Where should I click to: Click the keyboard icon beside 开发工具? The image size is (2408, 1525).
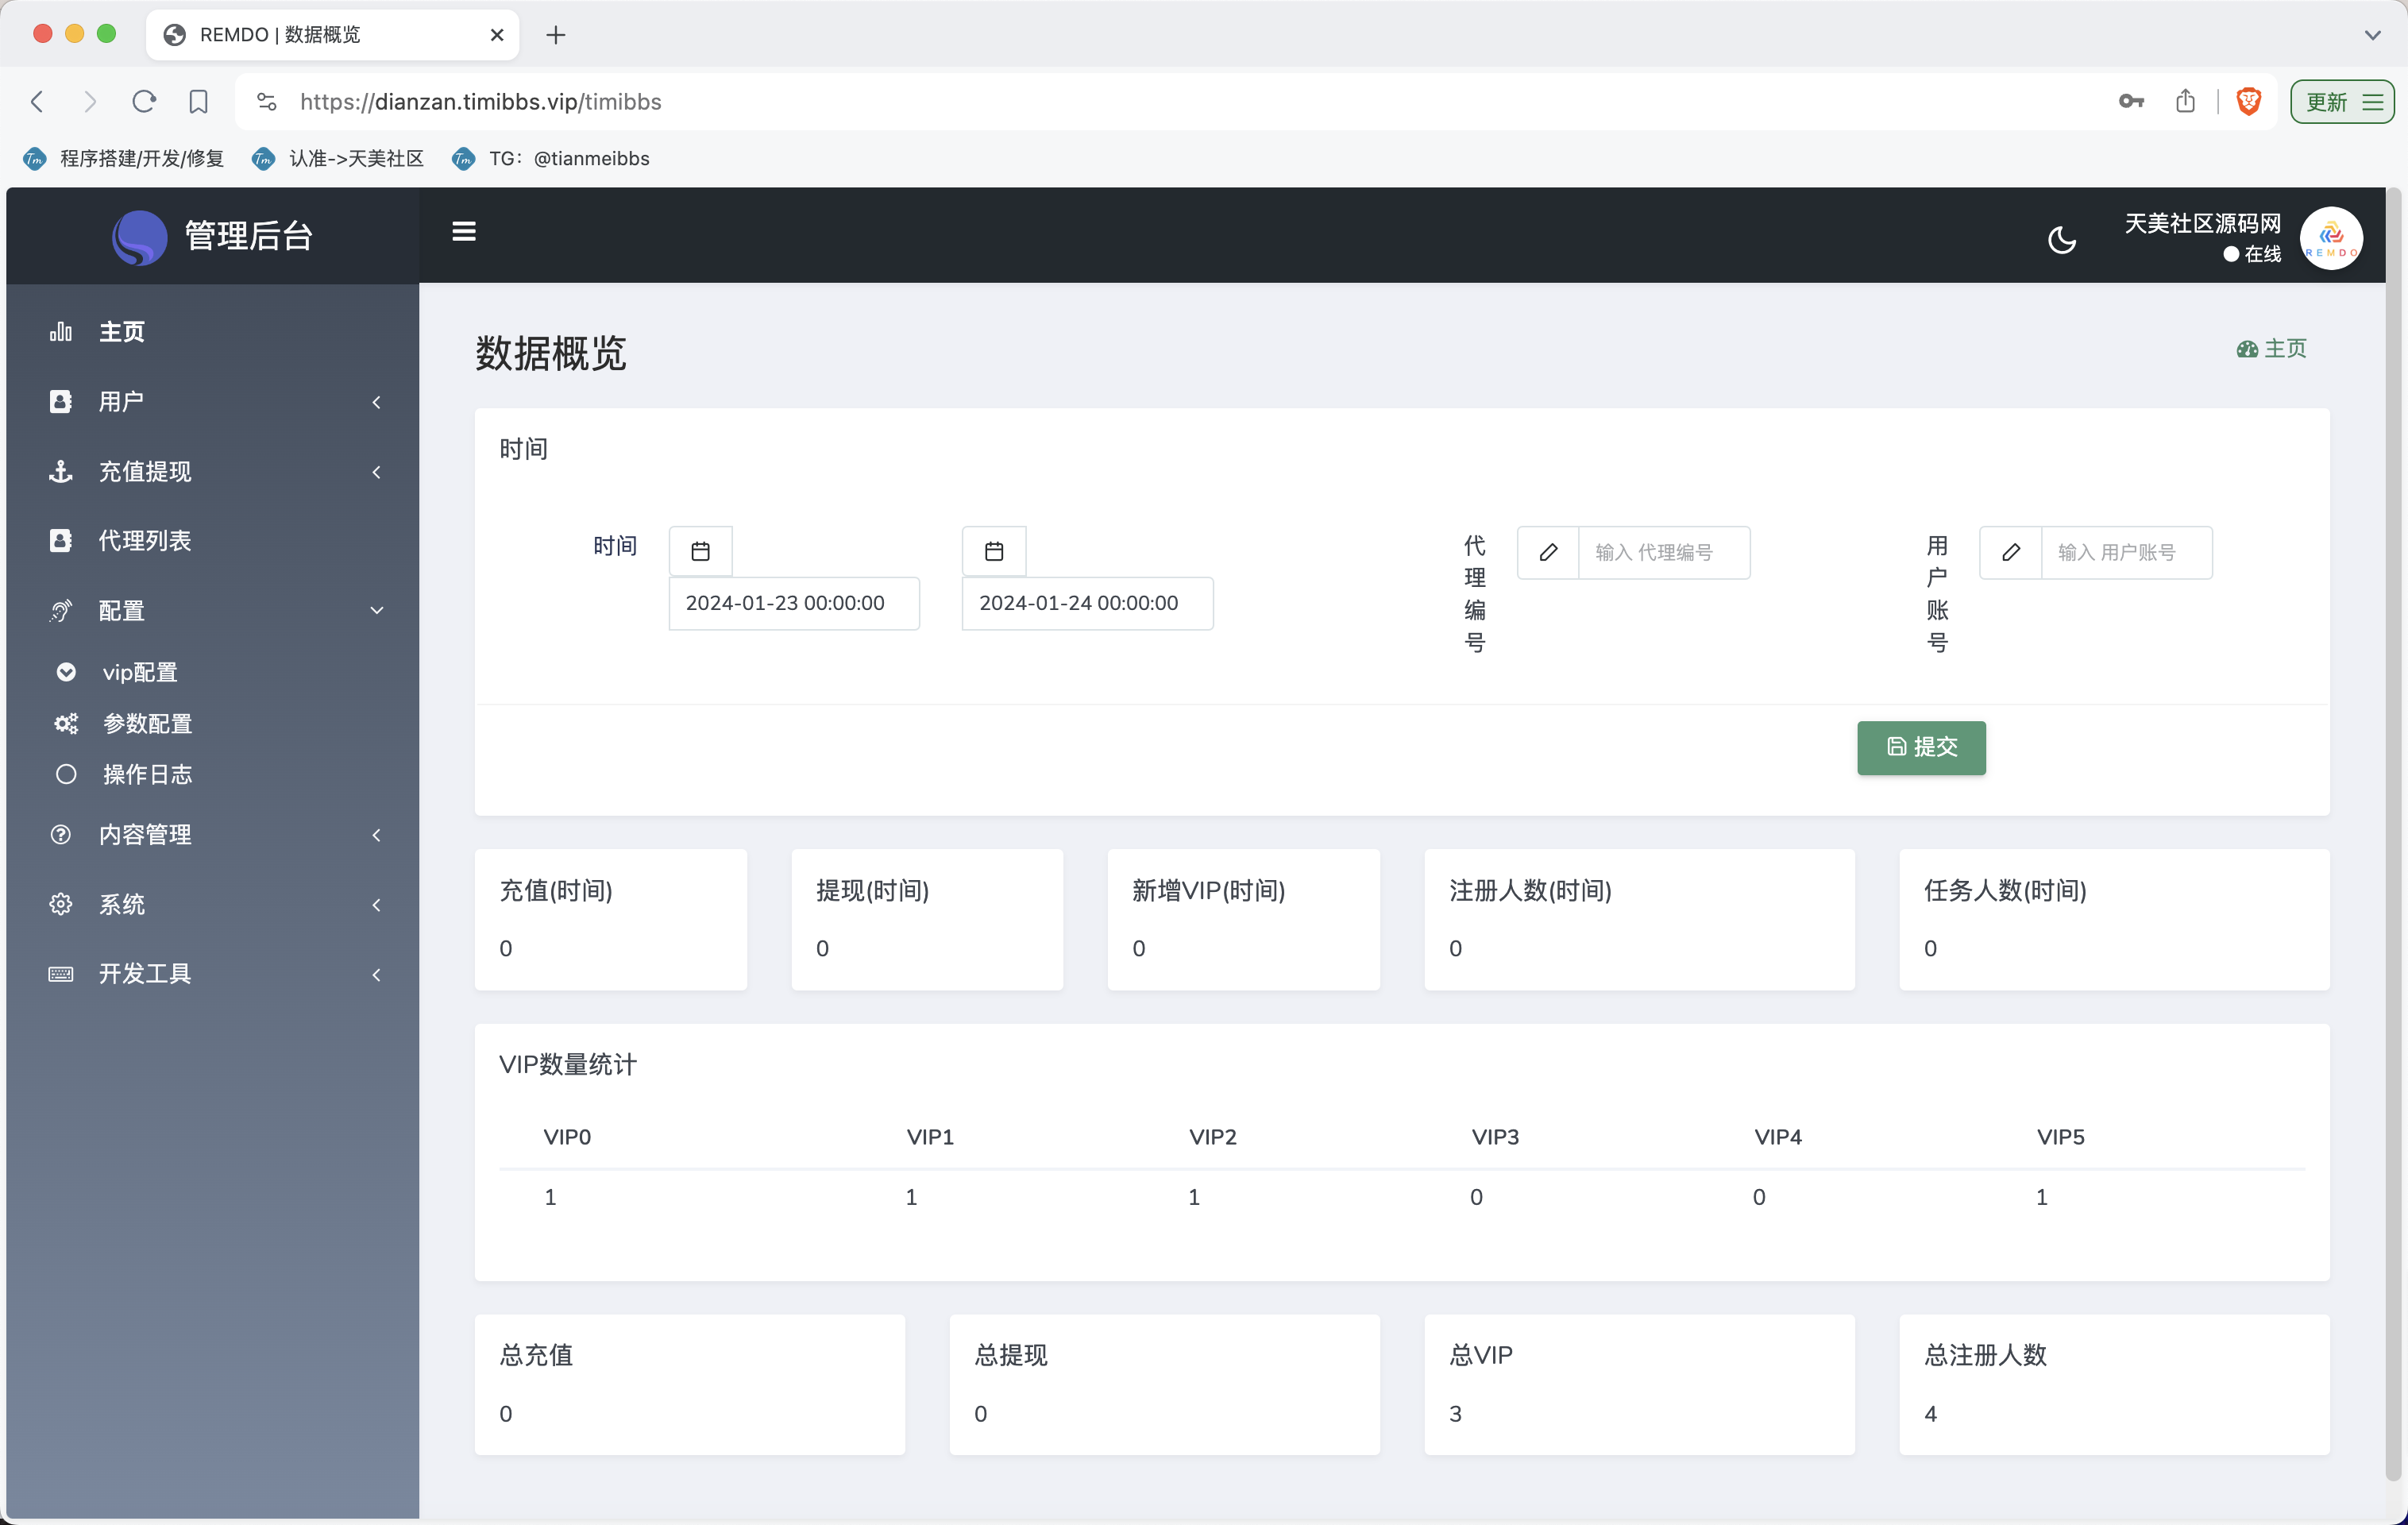coord(61,974)
